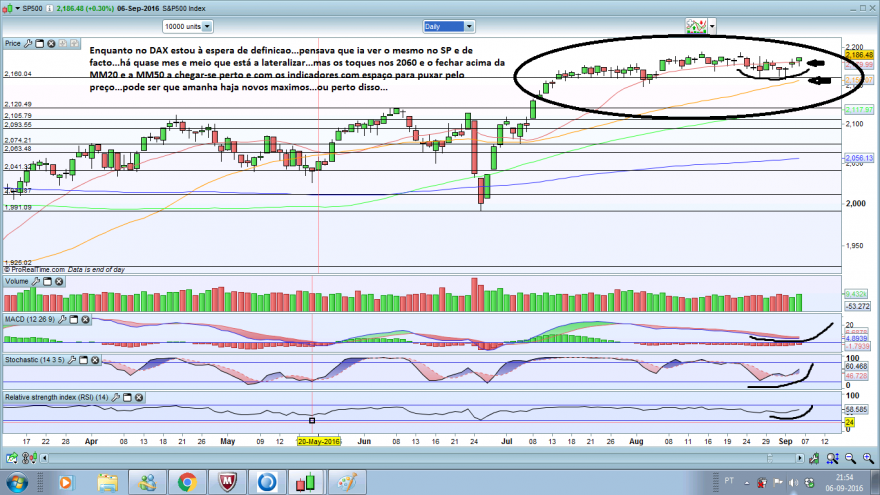Click the 2,186.48 price tag on axis
Screen dimensions: 880x495
pyautogui.click(x=859, y=55)
